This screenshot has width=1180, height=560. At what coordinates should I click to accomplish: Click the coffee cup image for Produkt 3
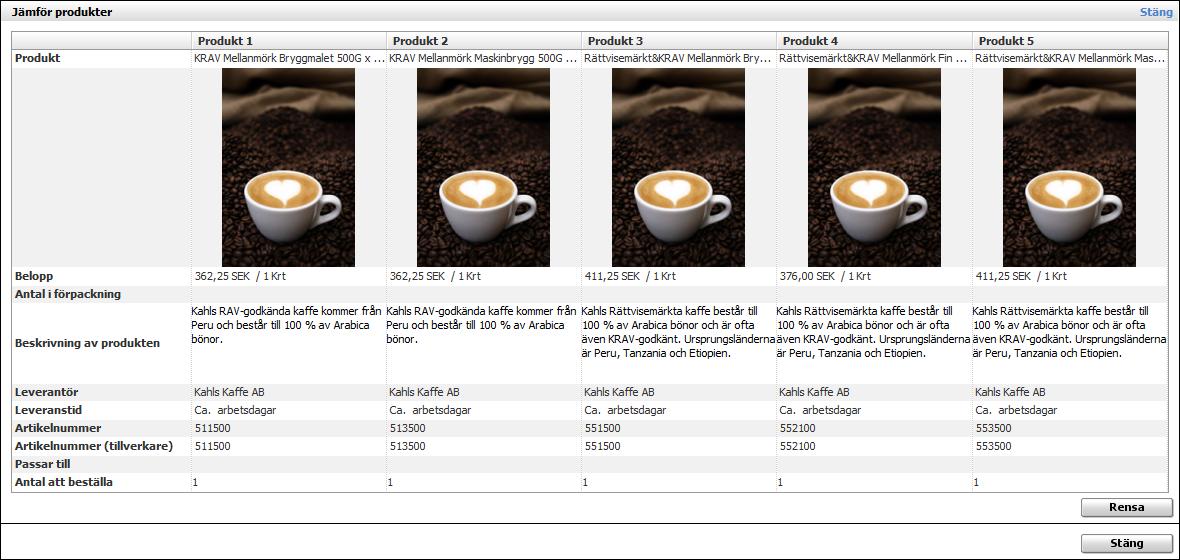pyautogui.click(x=678, y=167)
